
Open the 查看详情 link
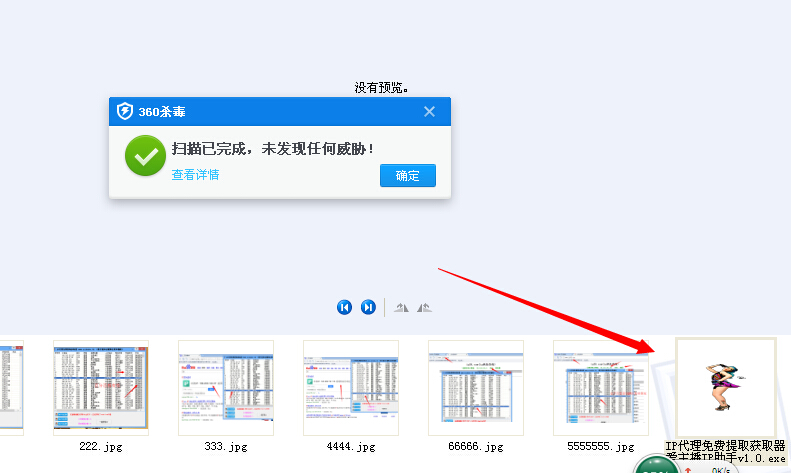click(195, 174)
